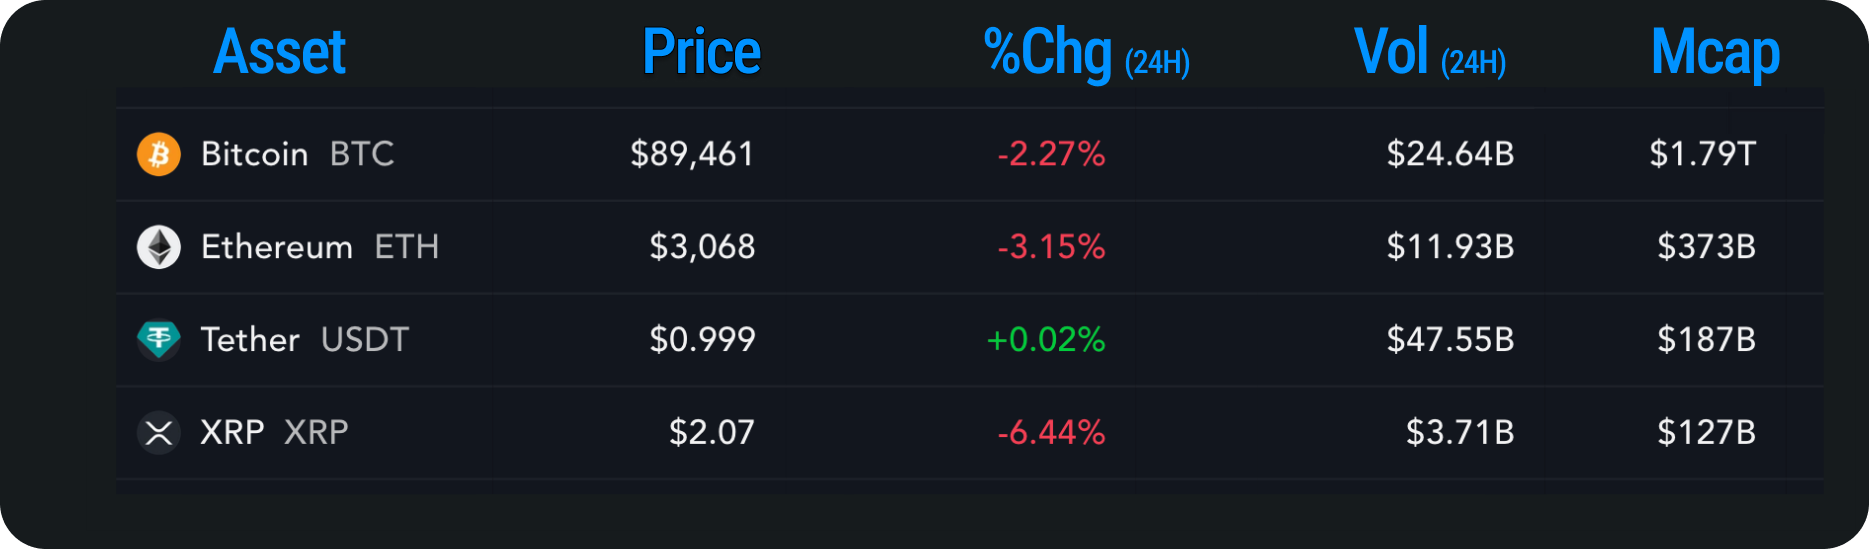Image resolution: width=1869 pixels, height=549 pixels.
Task: Select XRP's -6.44% change value
Action: pyautogui.click(x=1051, y=433)
